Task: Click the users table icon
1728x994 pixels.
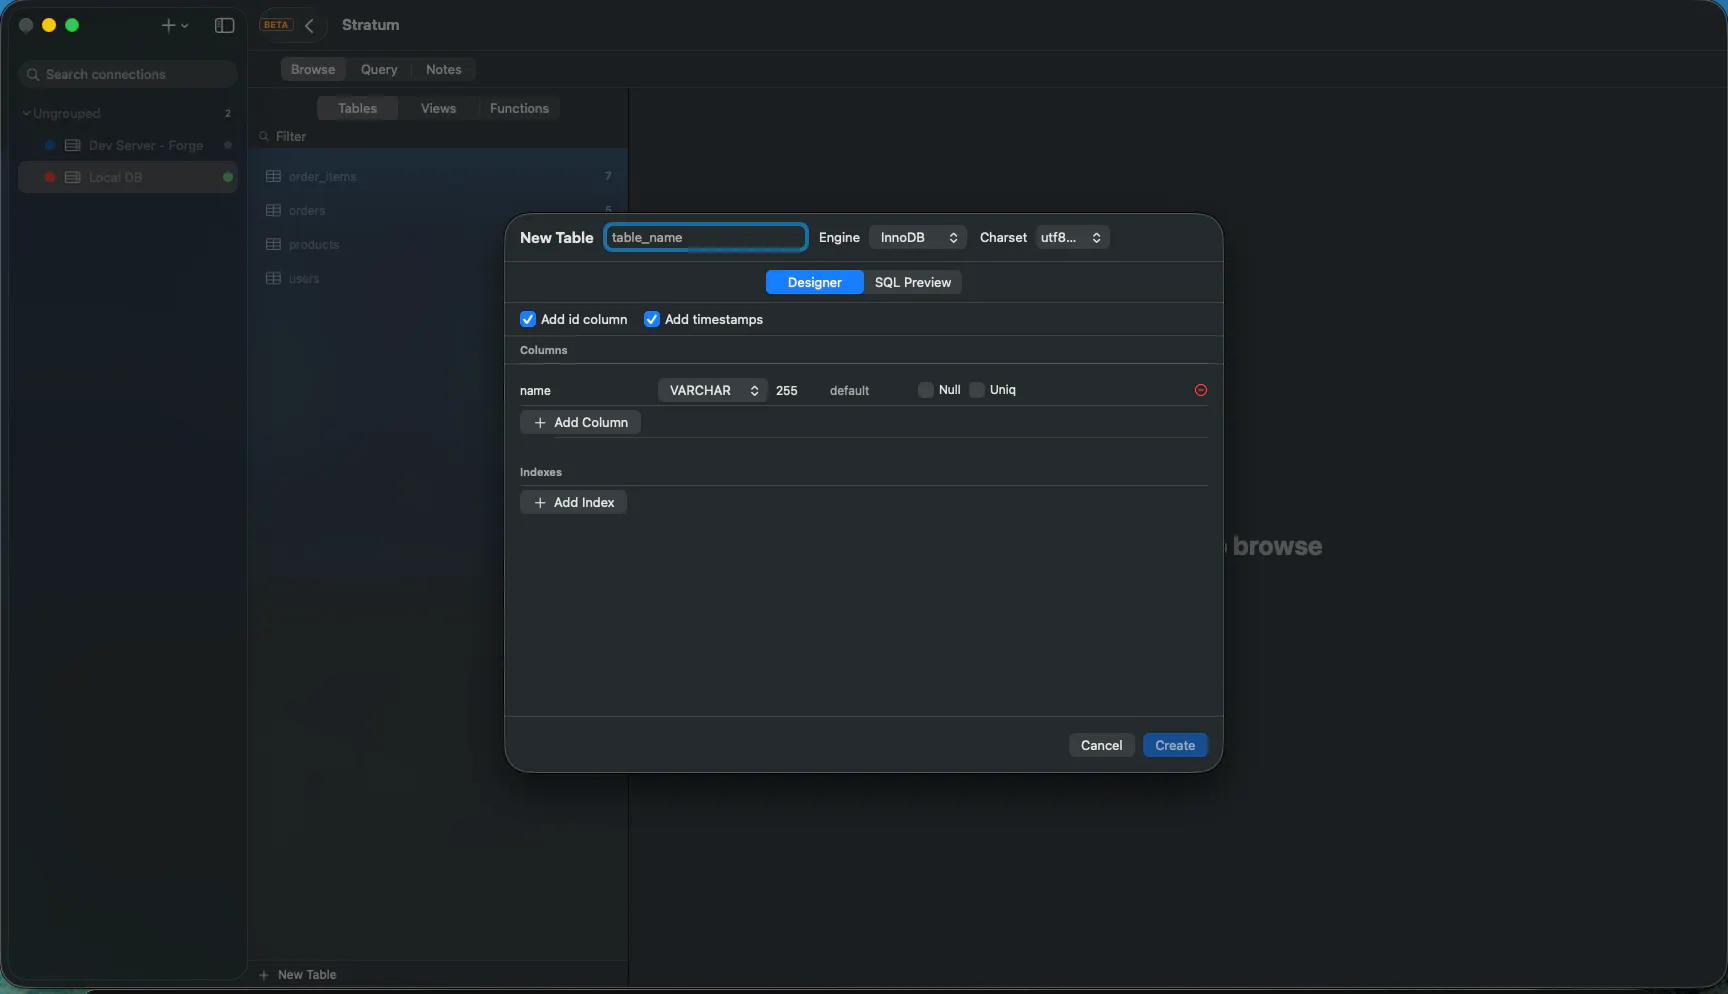Action: click(x=273, y=278)
